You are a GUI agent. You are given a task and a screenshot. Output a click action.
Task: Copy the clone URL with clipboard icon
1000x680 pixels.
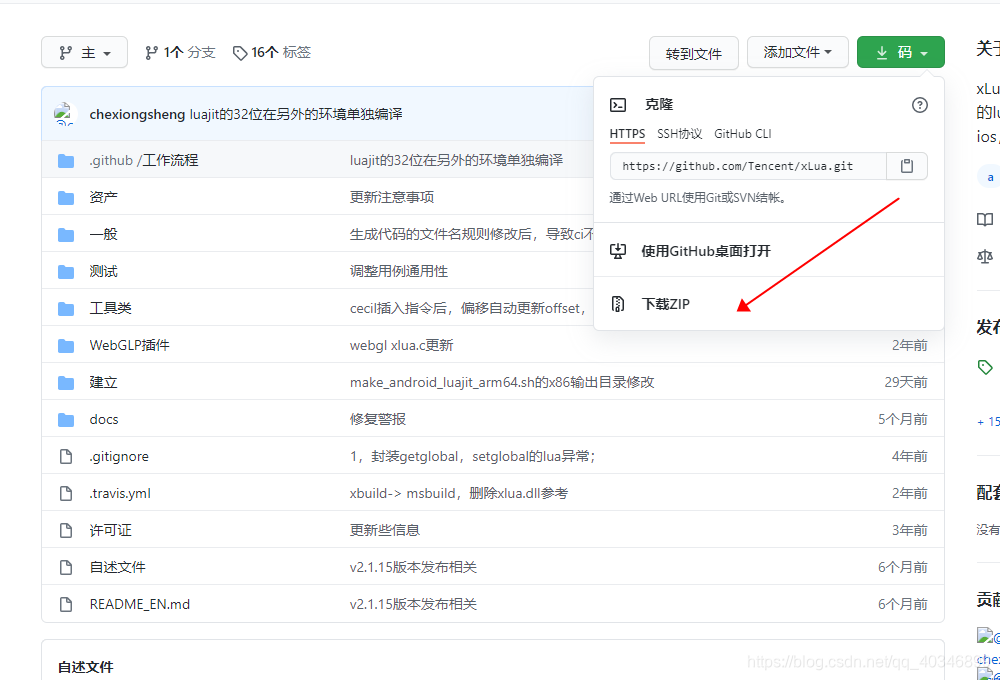pyautogui.click(x=906, y=166)
